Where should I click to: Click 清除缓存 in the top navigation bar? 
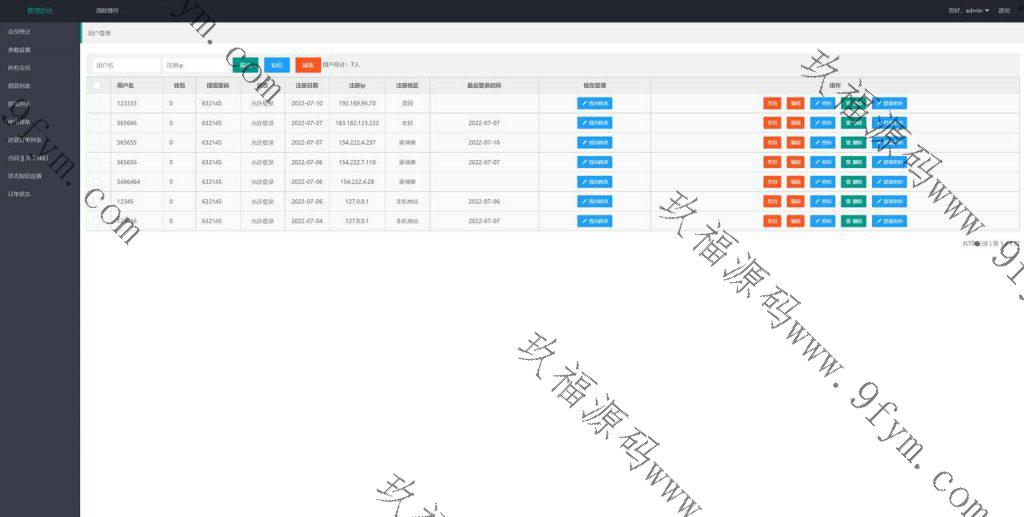click(107, 10)
